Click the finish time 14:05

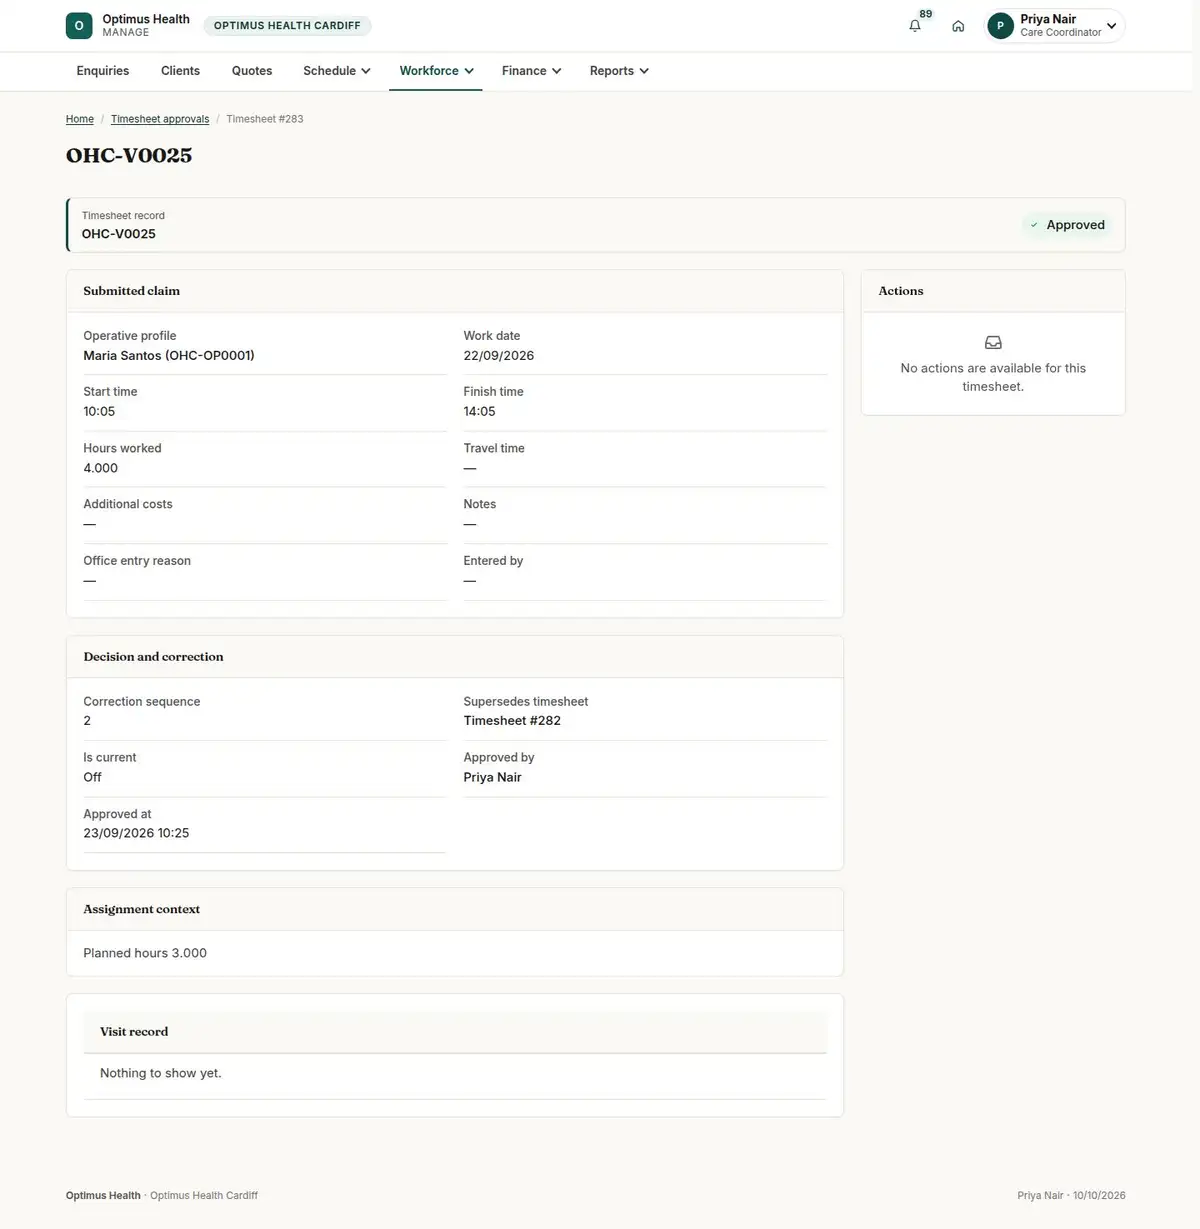click(480, 412)
